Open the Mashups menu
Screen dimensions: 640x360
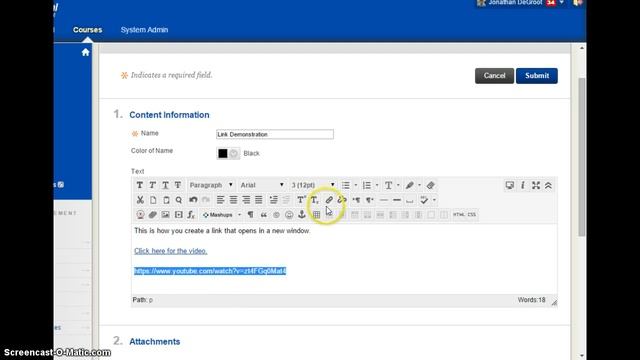[x=221, y=215]
